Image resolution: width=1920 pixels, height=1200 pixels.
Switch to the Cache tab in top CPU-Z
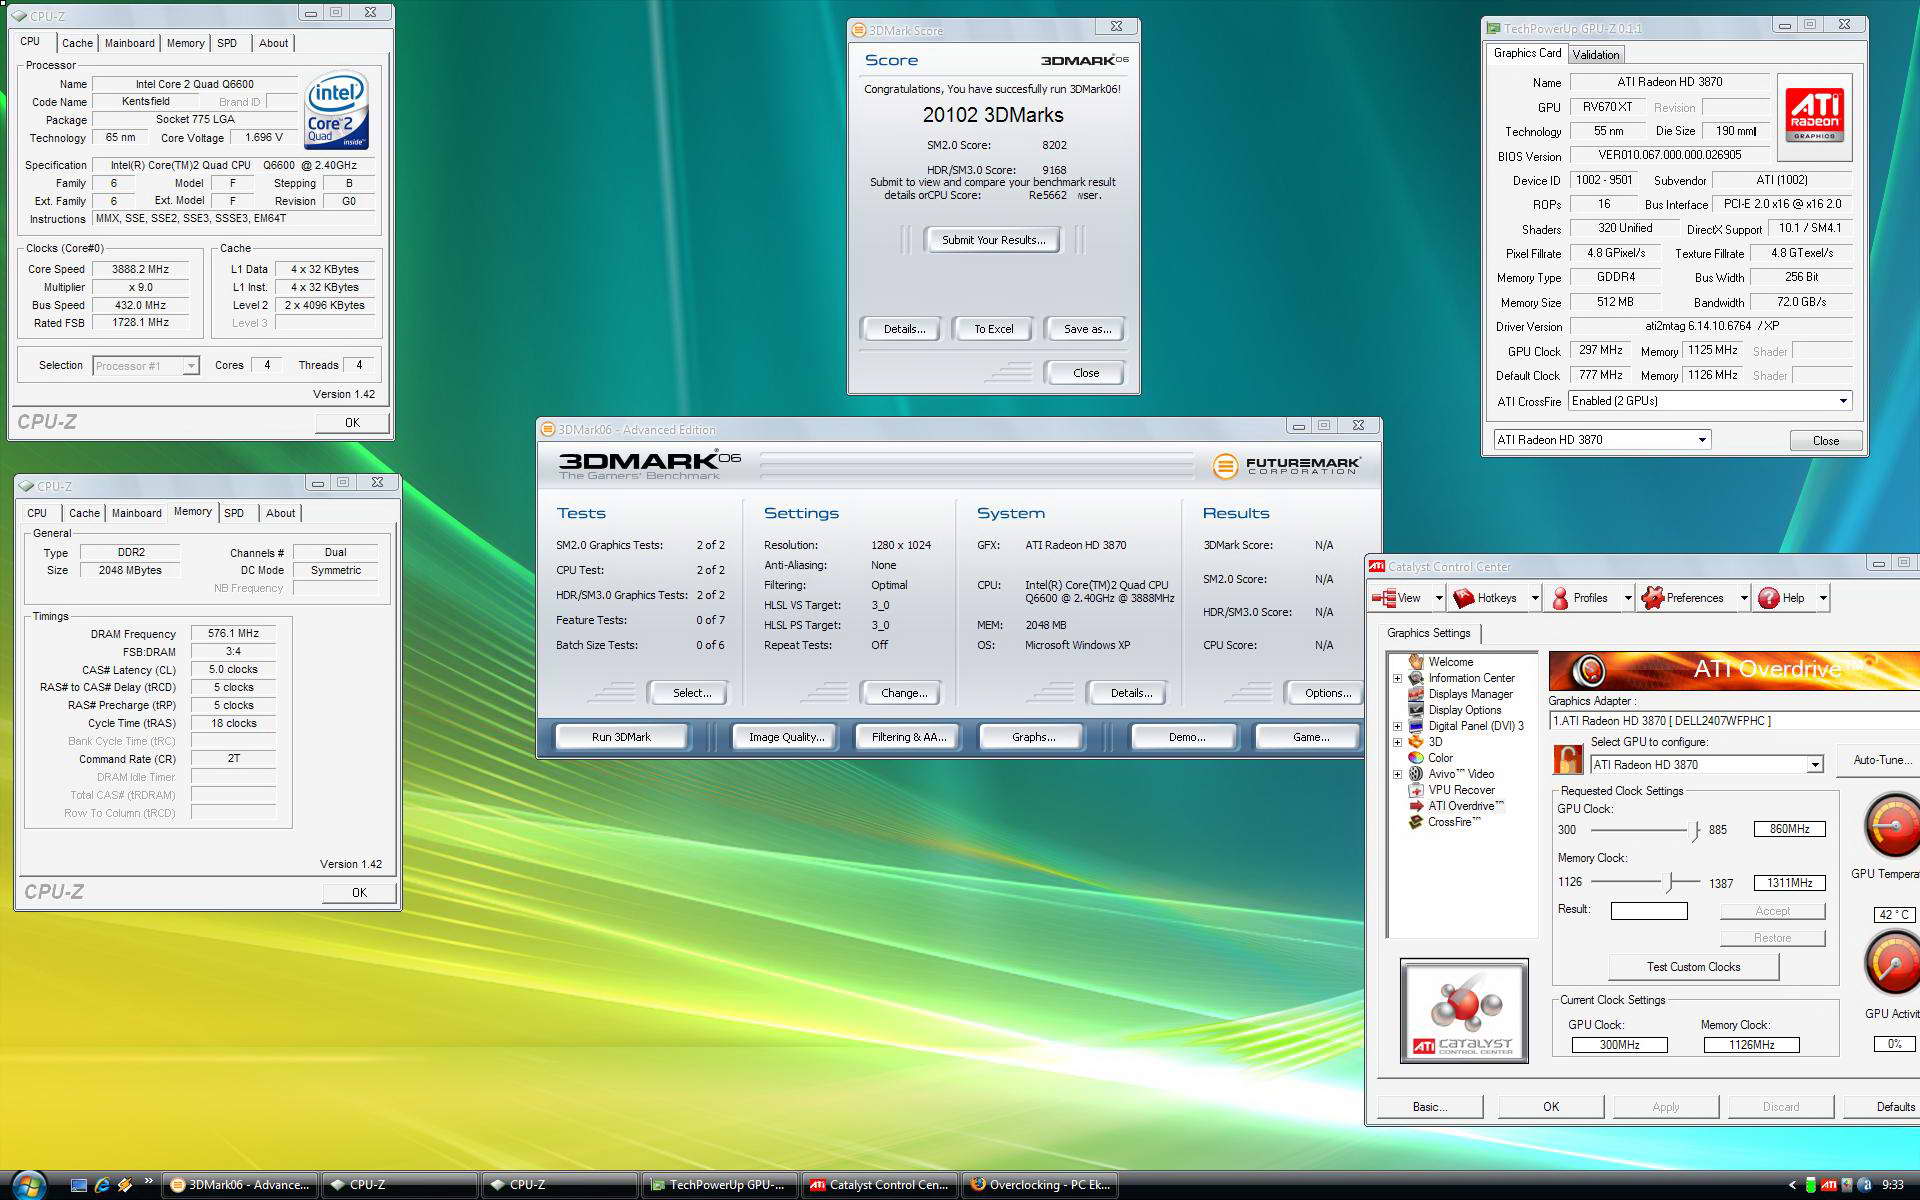click(77, 43)
